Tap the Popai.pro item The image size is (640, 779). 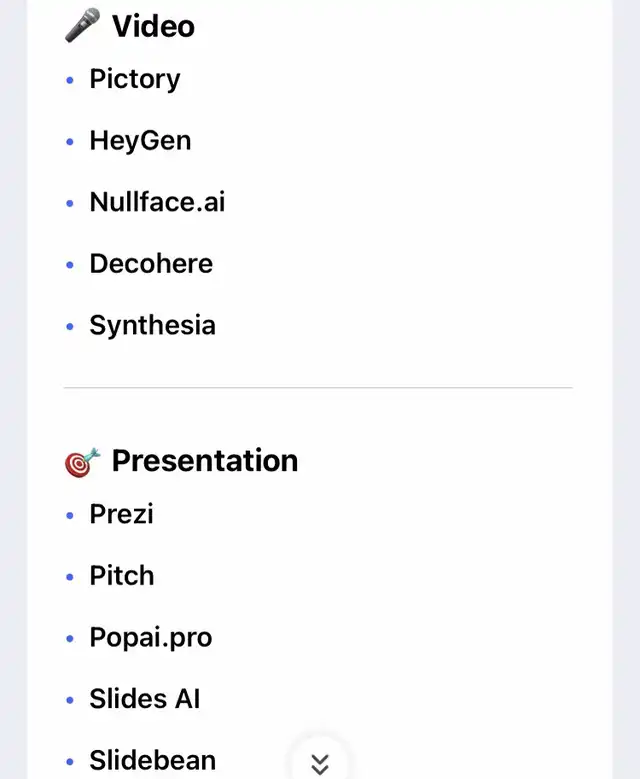(151, 637)
